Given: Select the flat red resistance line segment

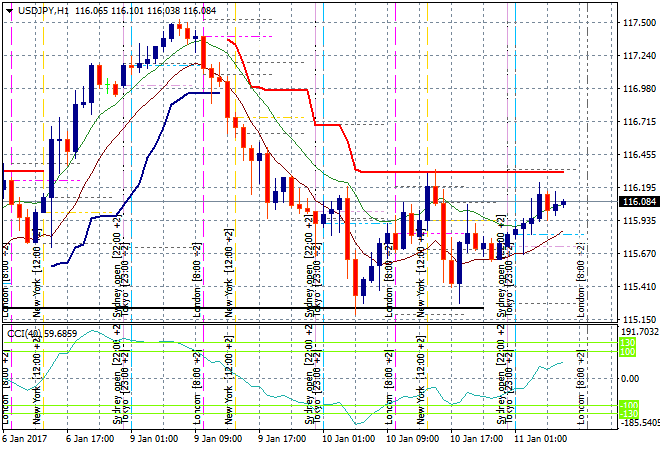Looking at the screenshot, I should 460,171.
